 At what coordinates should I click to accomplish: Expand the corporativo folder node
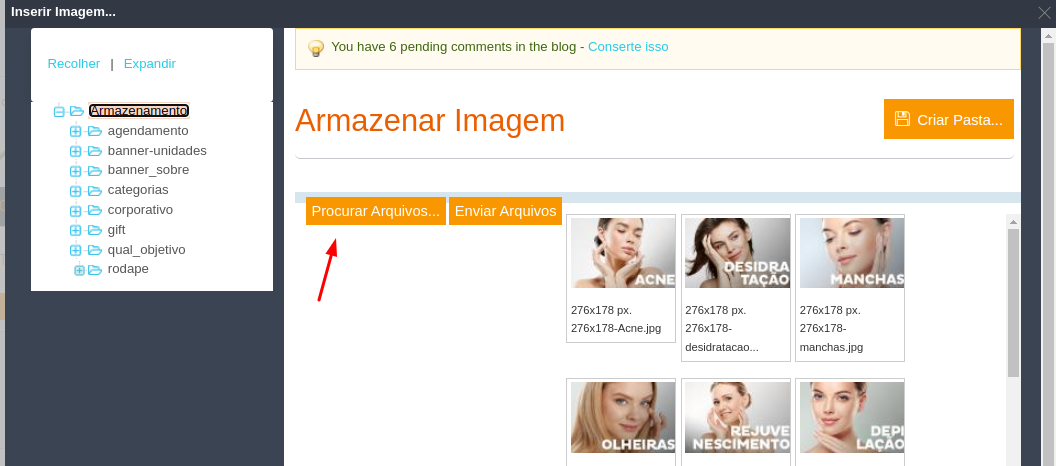[75, 210]
